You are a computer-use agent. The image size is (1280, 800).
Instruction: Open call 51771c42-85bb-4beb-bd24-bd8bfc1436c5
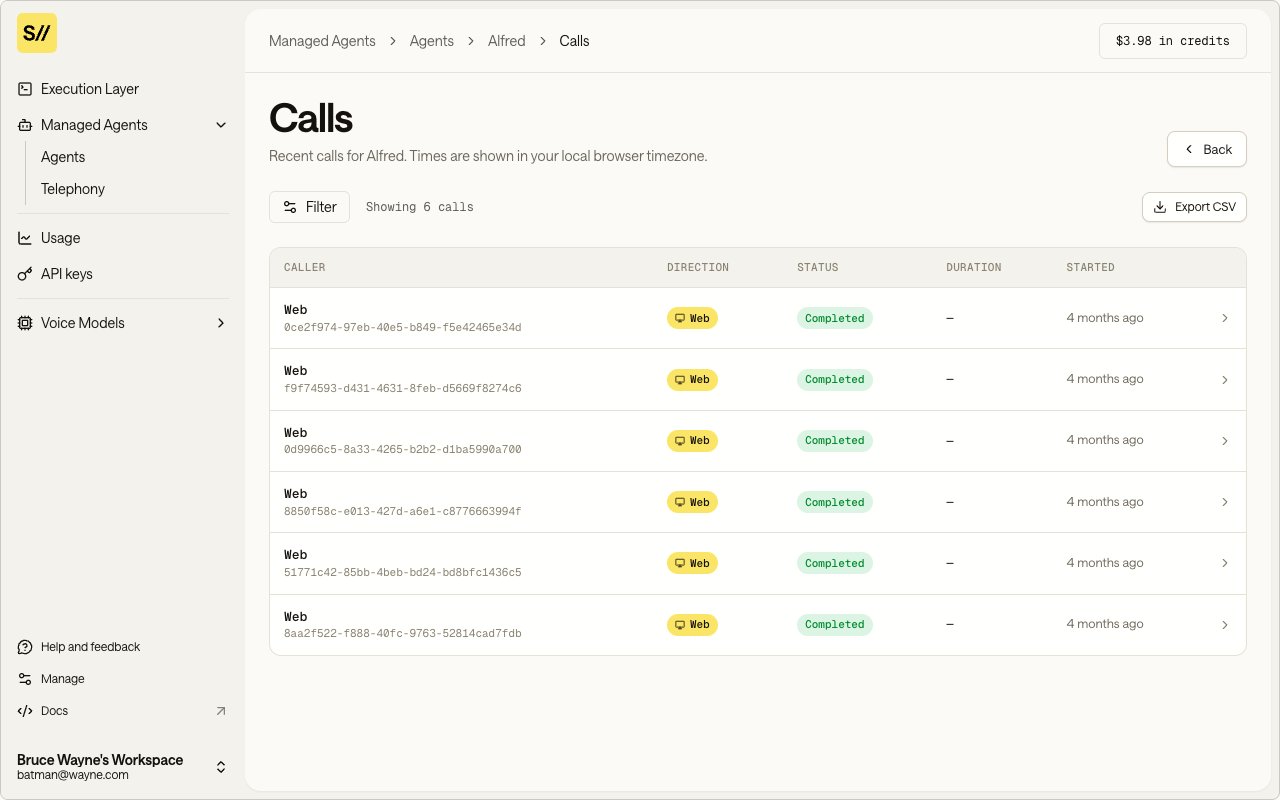tap(758, 563)
